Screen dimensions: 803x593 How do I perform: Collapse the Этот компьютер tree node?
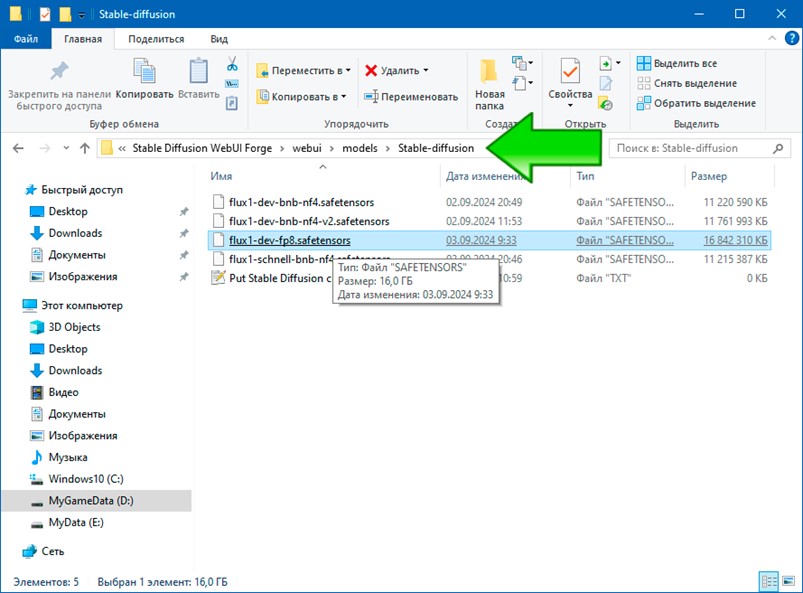coord(14,306)
